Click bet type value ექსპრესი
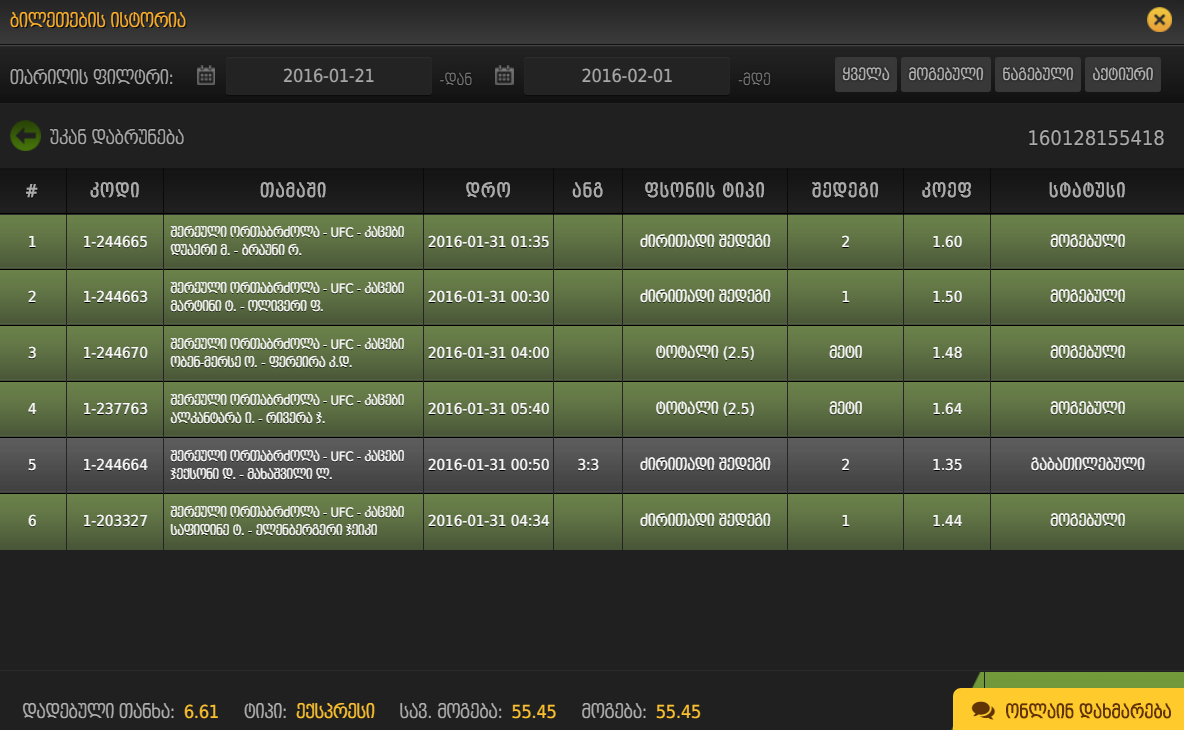Viewport: 1184px width, 730px height. pos(335,711)
